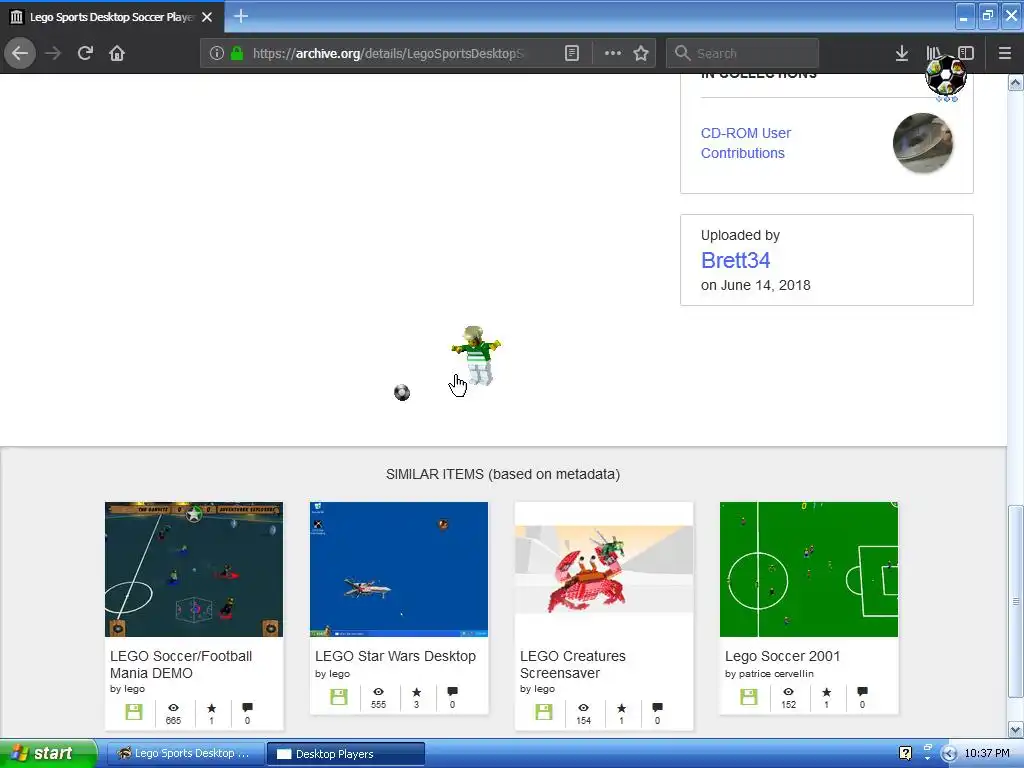Image resolution: width=1024 pixels, height=768 pixels.
Task: Click software disk icon on Football Mania card
Action: click(x=134, y=712)
